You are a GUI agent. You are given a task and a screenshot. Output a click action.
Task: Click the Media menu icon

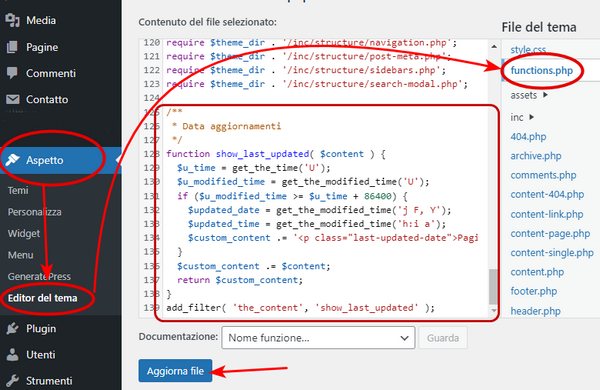point(13,20)
